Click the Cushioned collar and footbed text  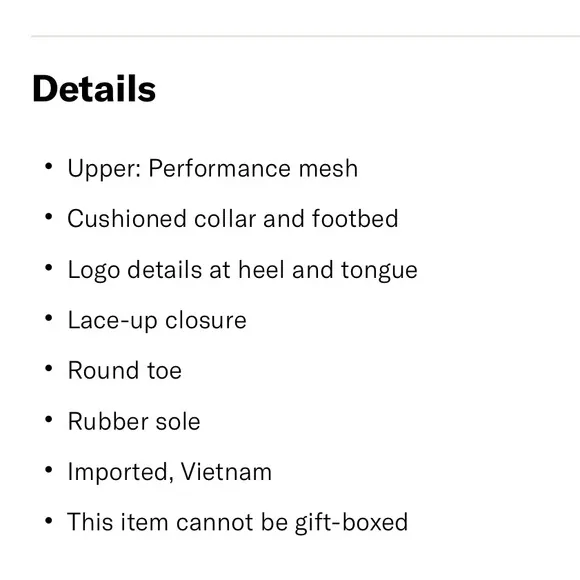[233, 218]
